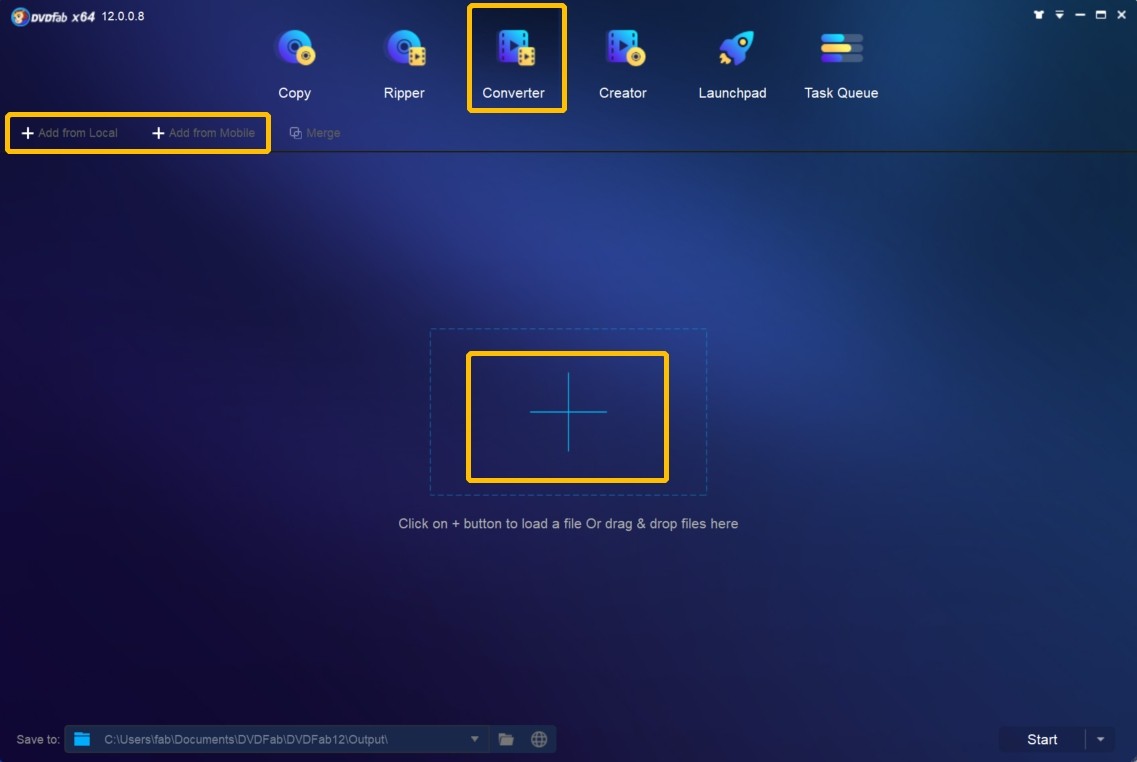This screenshot has height=762, width=1137.
Task: Open the output folder icon
Action: 506,740
